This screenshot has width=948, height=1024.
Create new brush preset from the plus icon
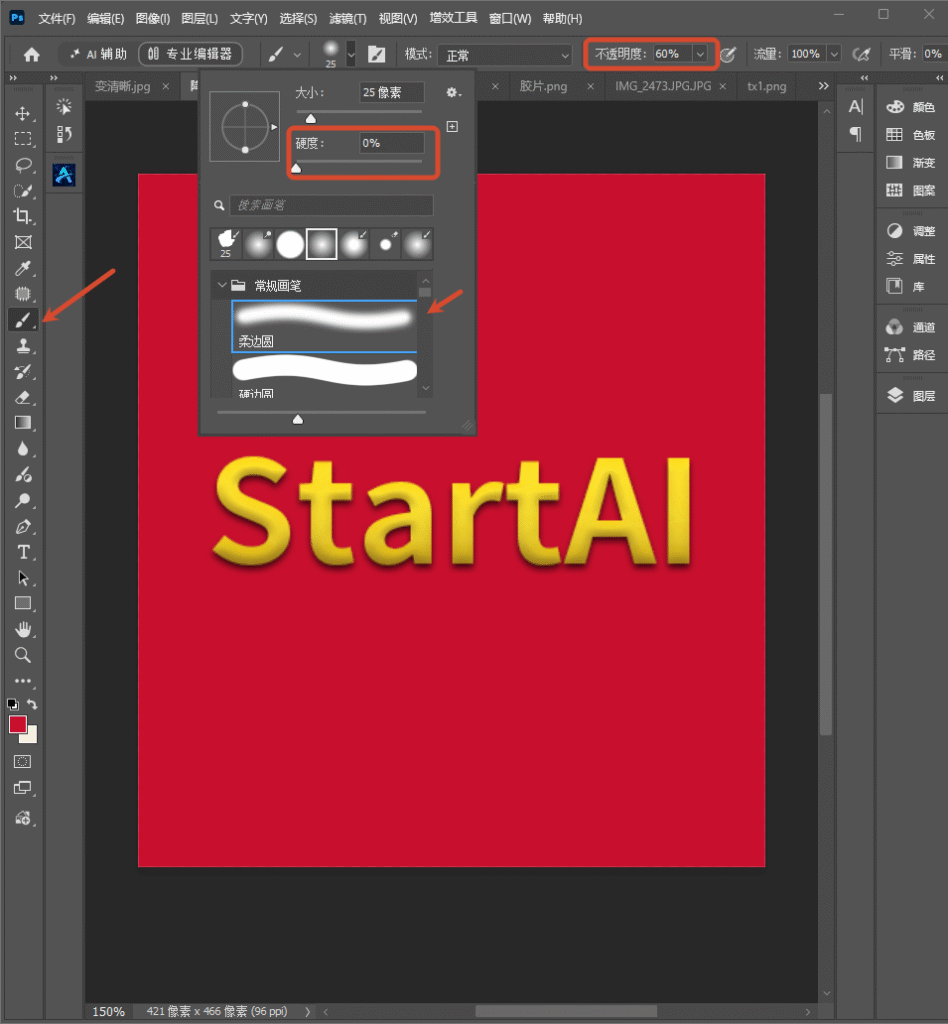(x=452, y=126)
